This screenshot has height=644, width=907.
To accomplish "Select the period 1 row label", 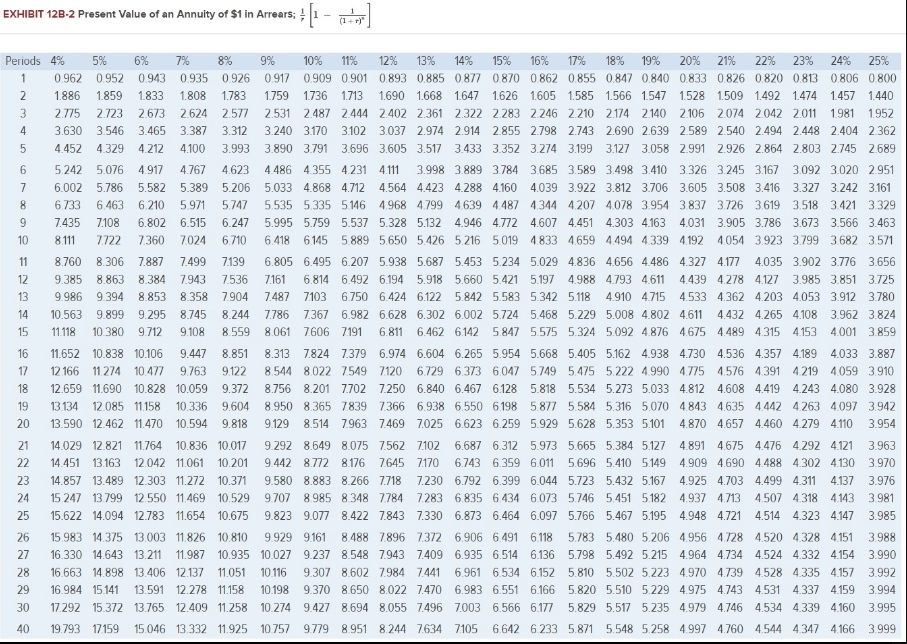I will click(x=23, y=78).
